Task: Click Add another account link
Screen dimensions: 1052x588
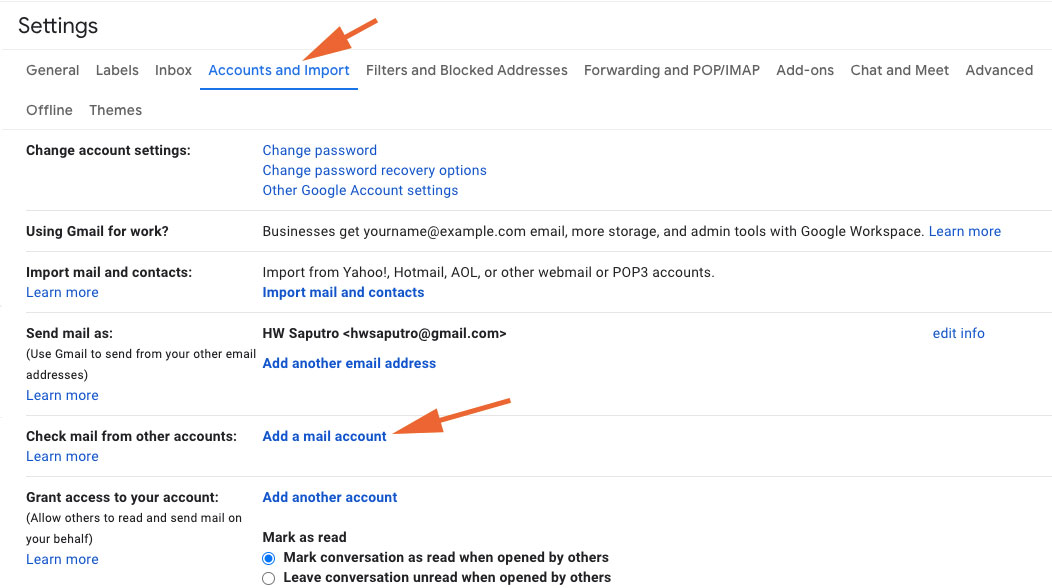Action: point(329,497)
